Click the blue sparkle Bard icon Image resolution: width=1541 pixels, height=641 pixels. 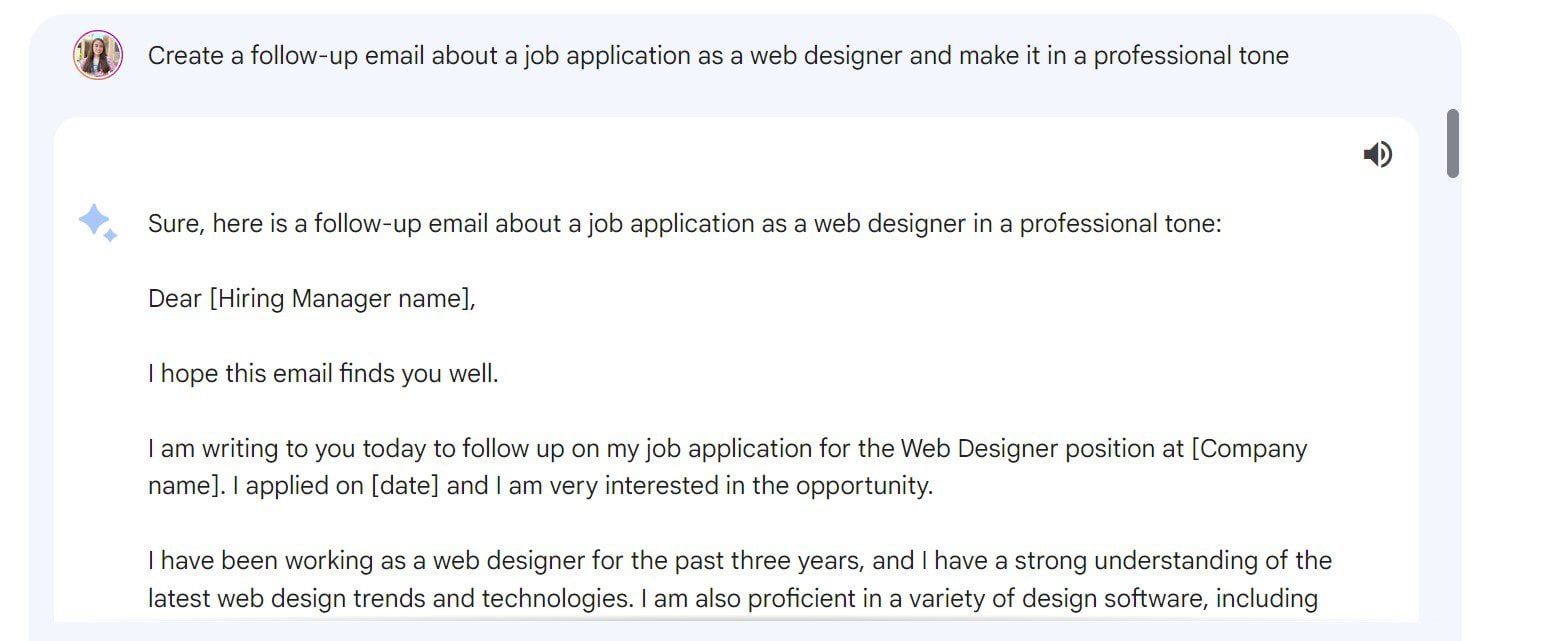97,222
